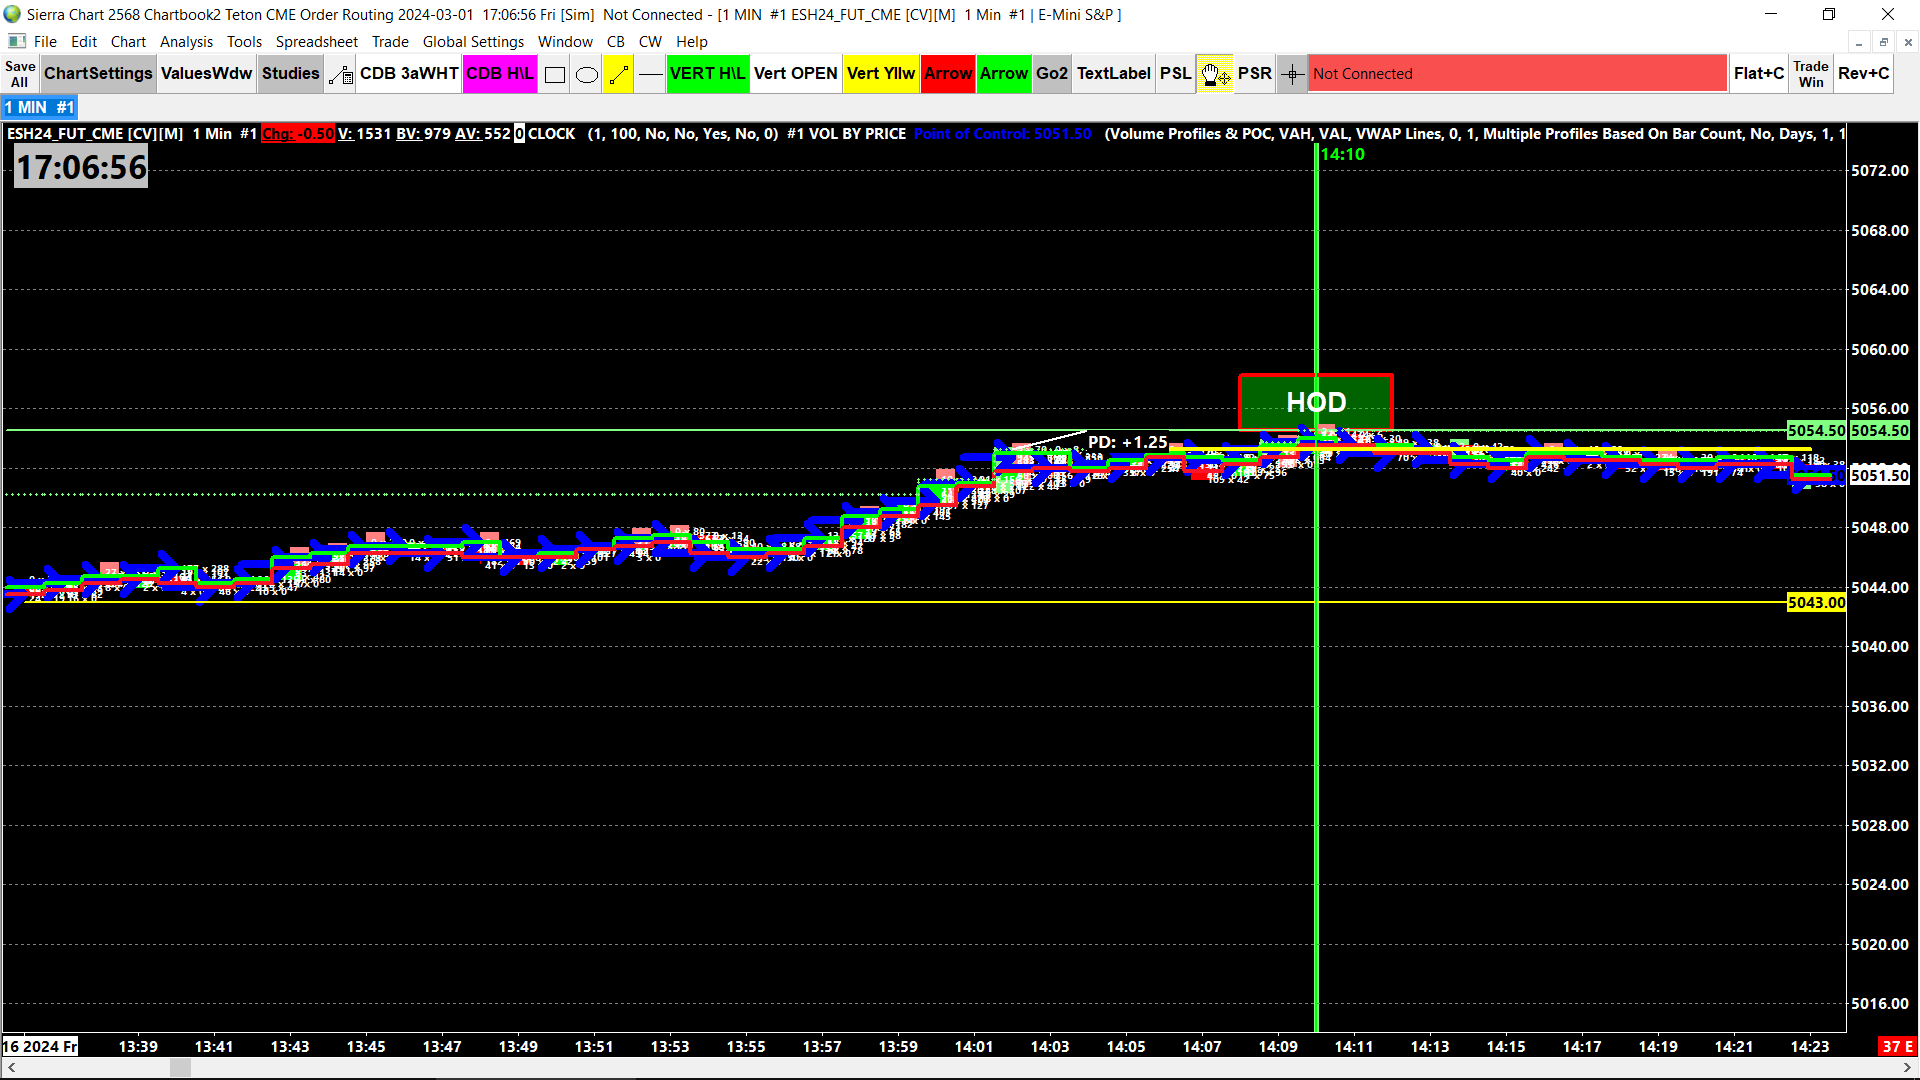Select the yellow line drawing tool
The image size is (1920, 1080).
click(619, 74)
